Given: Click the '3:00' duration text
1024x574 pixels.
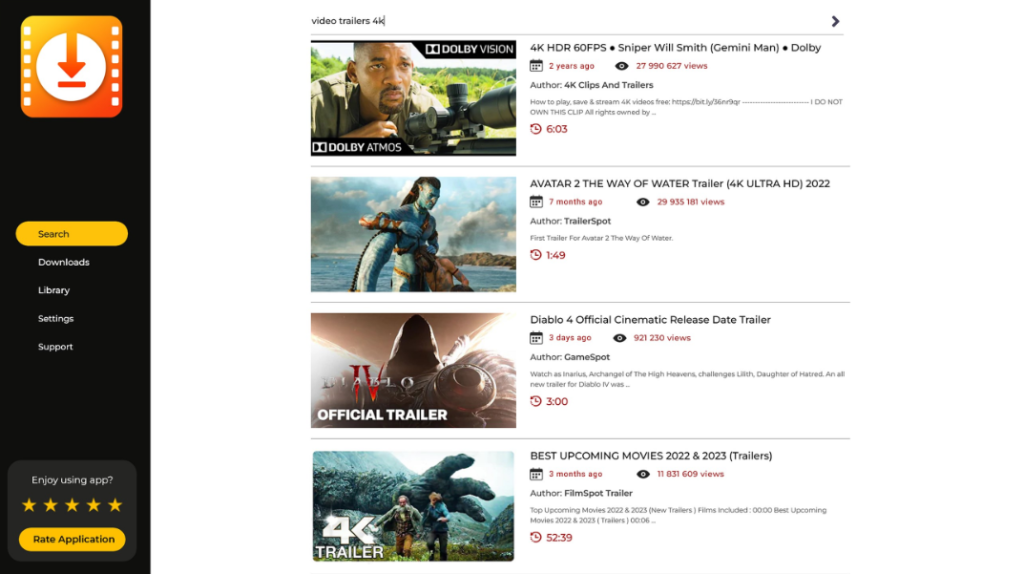Looking at the screenshot, I should (557, 402).
